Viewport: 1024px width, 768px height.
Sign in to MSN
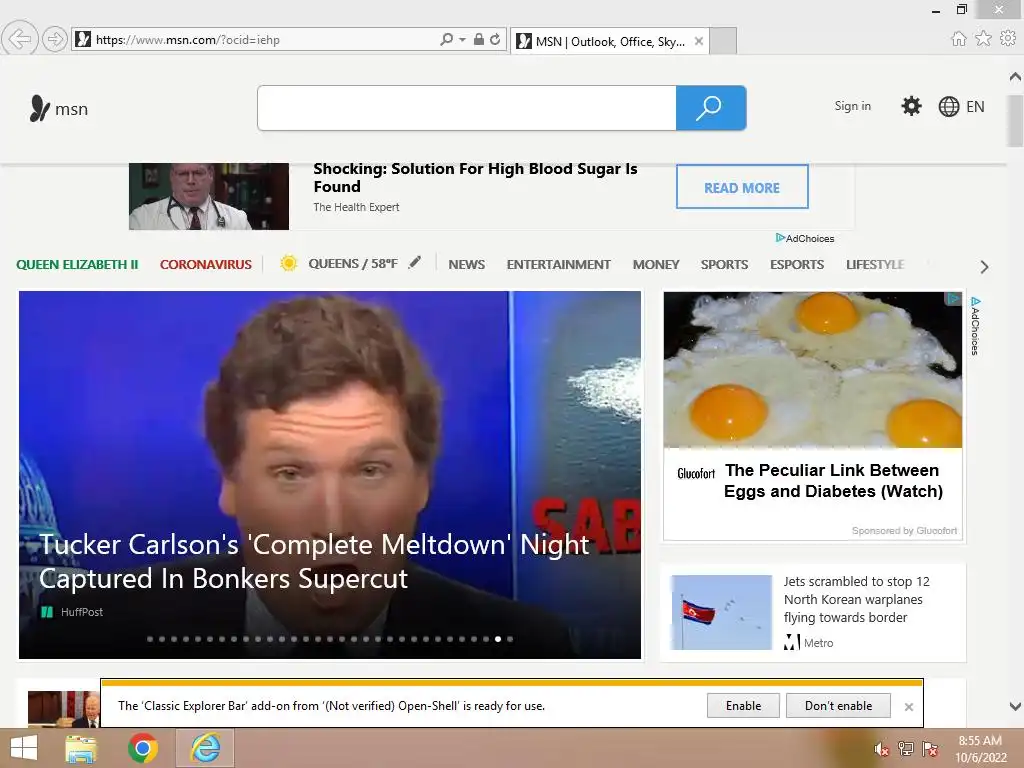(852, 106)
